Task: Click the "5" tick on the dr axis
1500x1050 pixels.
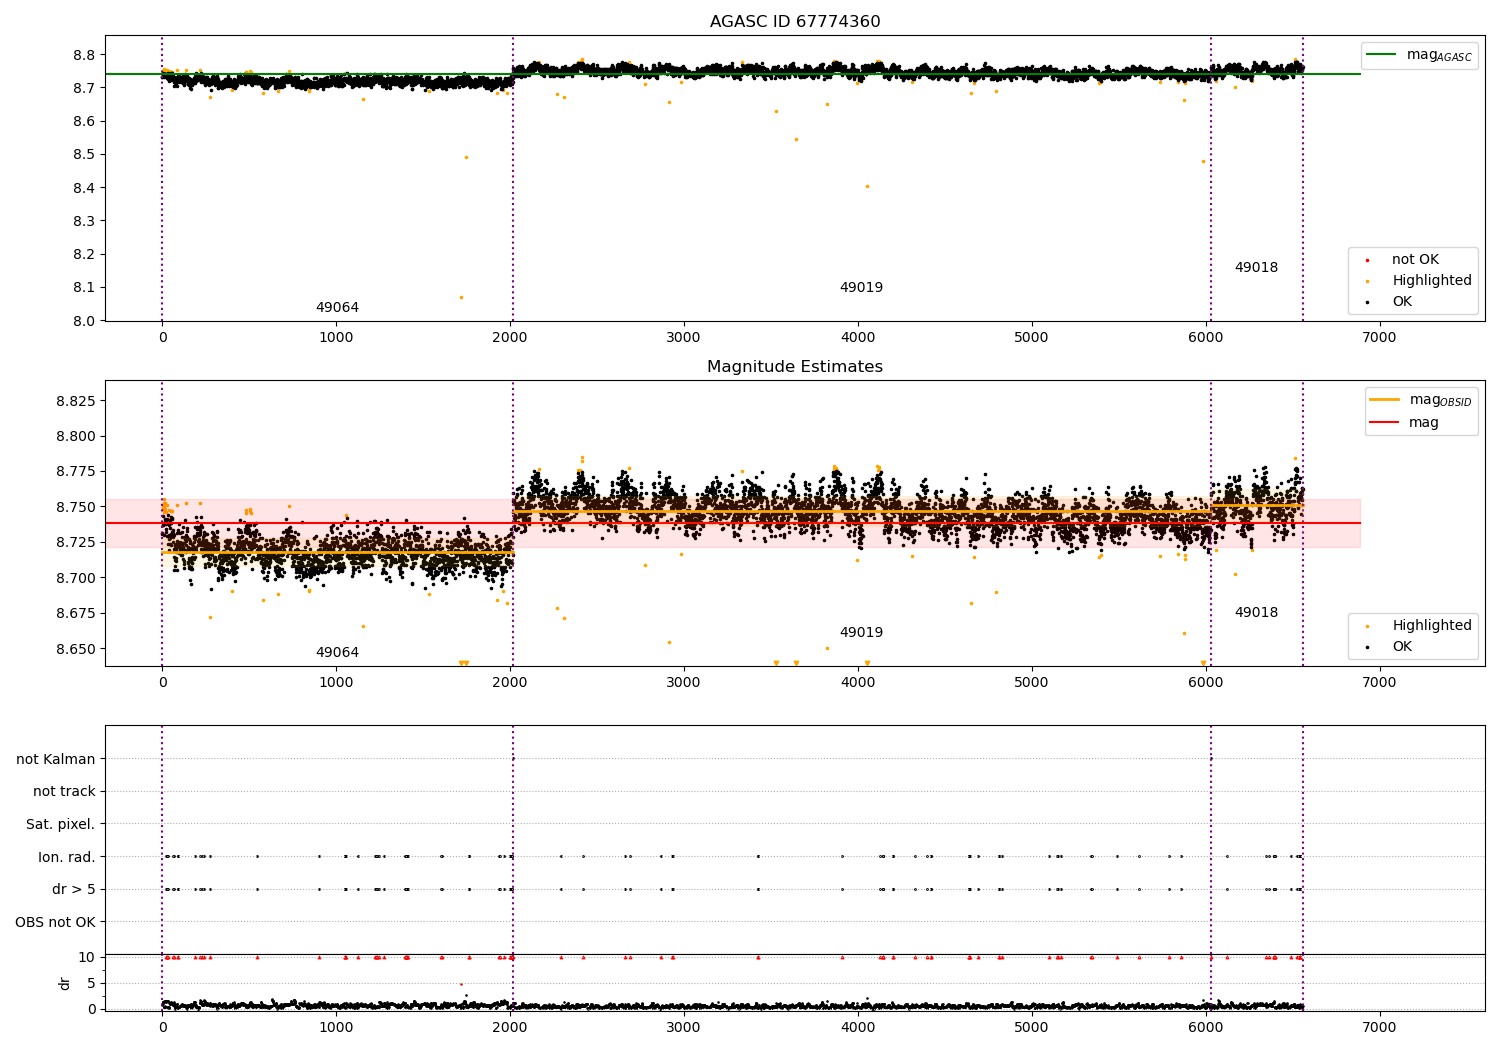Action: 92,983
